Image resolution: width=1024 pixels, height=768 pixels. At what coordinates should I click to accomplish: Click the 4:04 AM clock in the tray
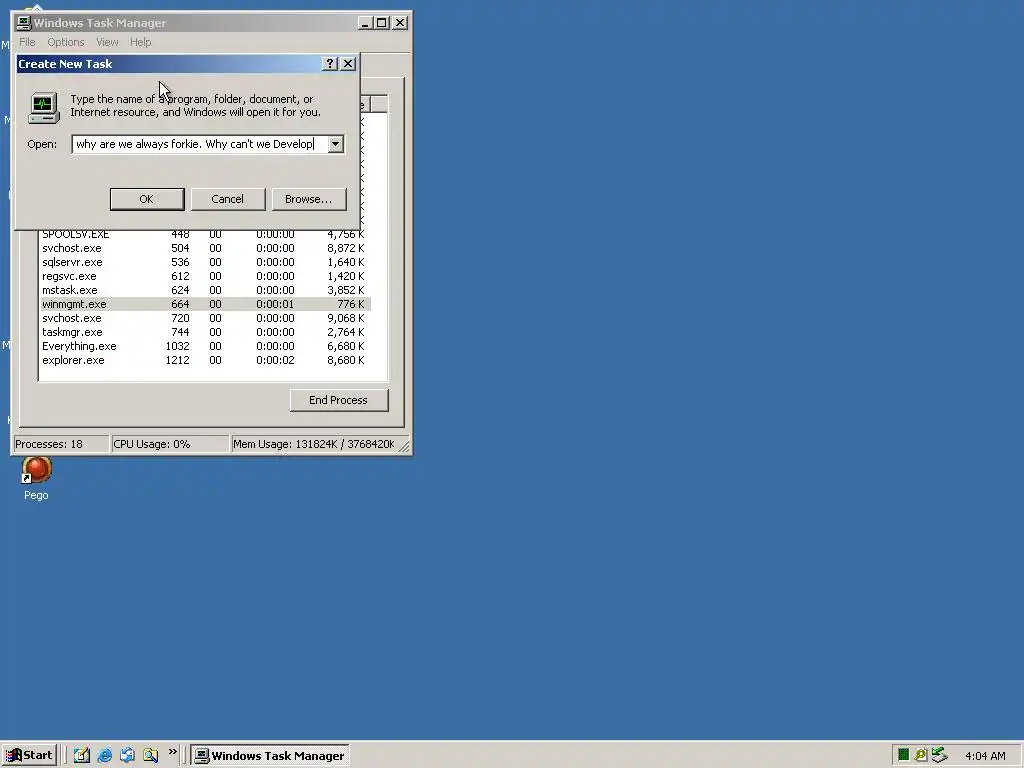click(985, 756)
